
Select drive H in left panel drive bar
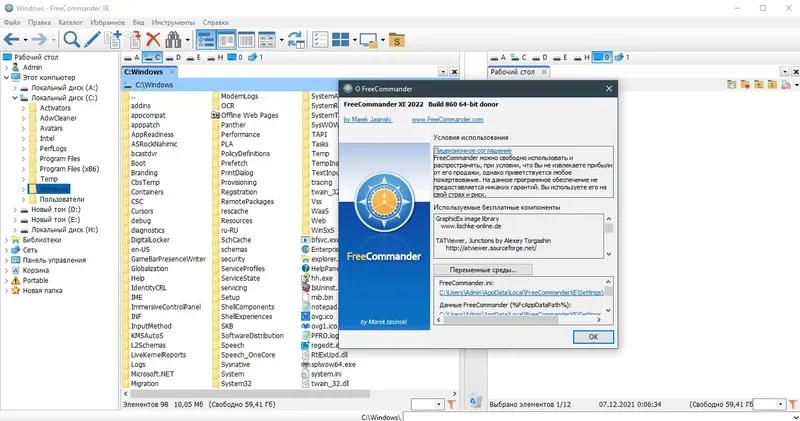[215, 58]
